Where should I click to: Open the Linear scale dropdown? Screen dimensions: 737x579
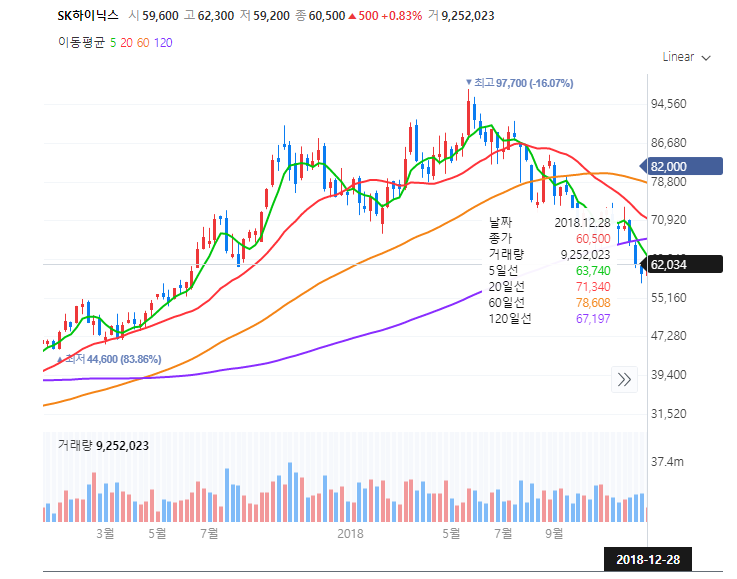tap(686, 57)
